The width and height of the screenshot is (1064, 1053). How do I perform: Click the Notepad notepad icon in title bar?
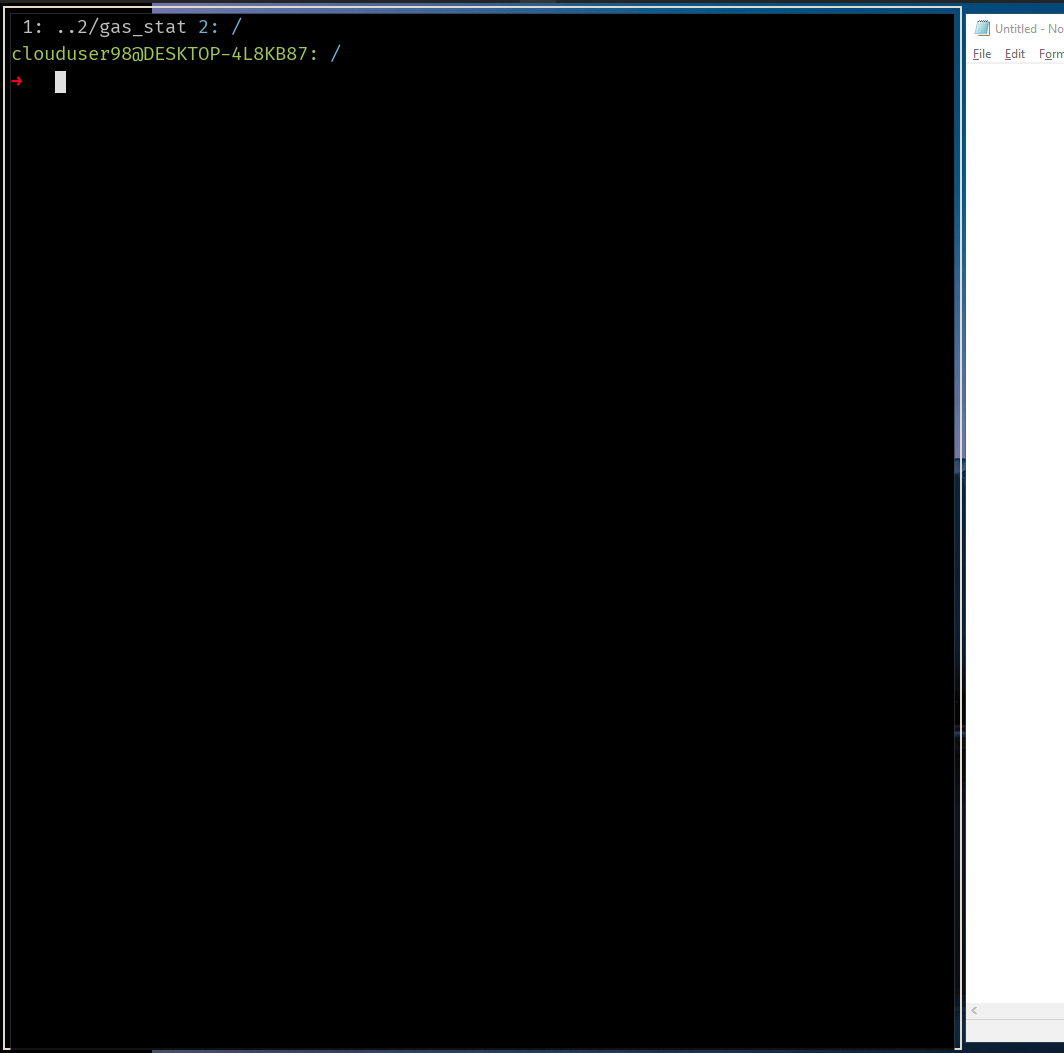pos(981,28)
